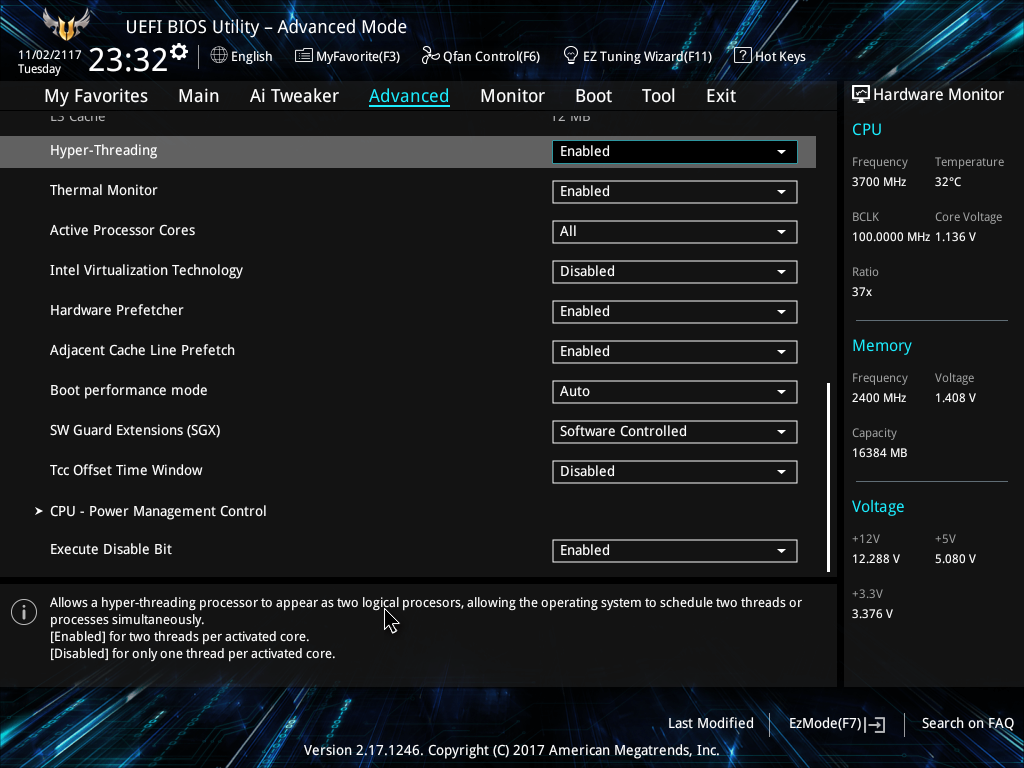This screenshot has width=1024, height=768.
Task: Open Tcc Offset Time Window dropdown
Action: tap(675, 472)
